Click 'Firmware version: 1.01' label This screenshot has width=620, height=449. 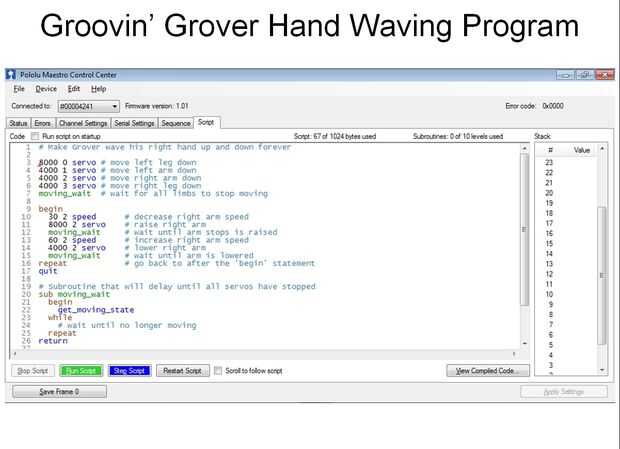(x=157, y=106)
